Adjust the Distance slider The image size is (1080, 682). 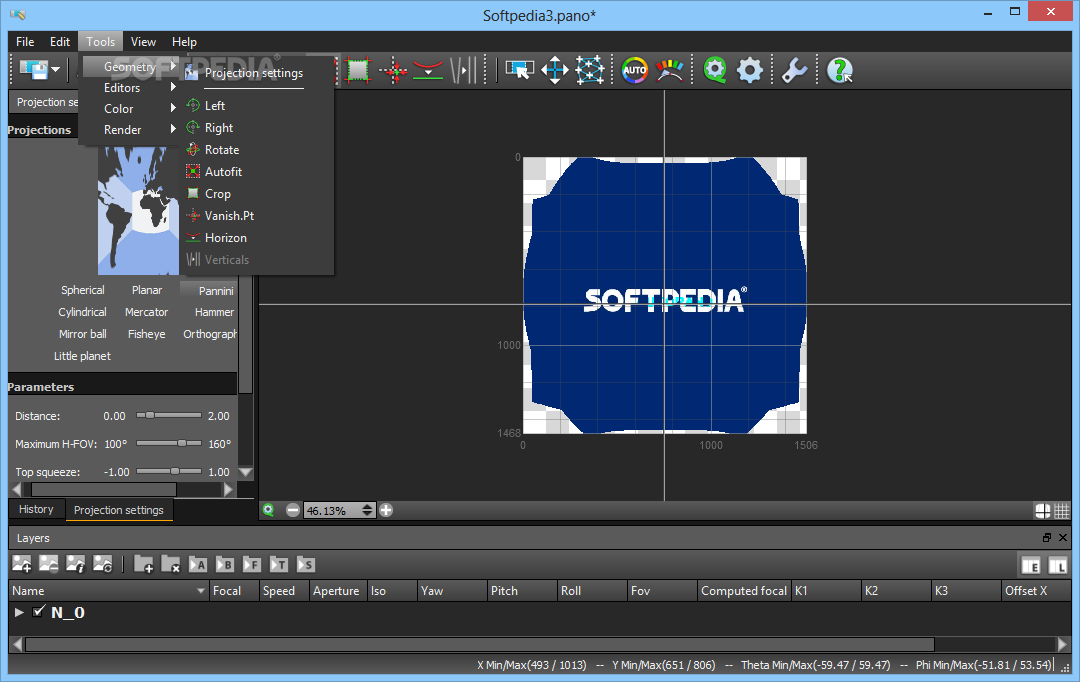click(169, 415)
